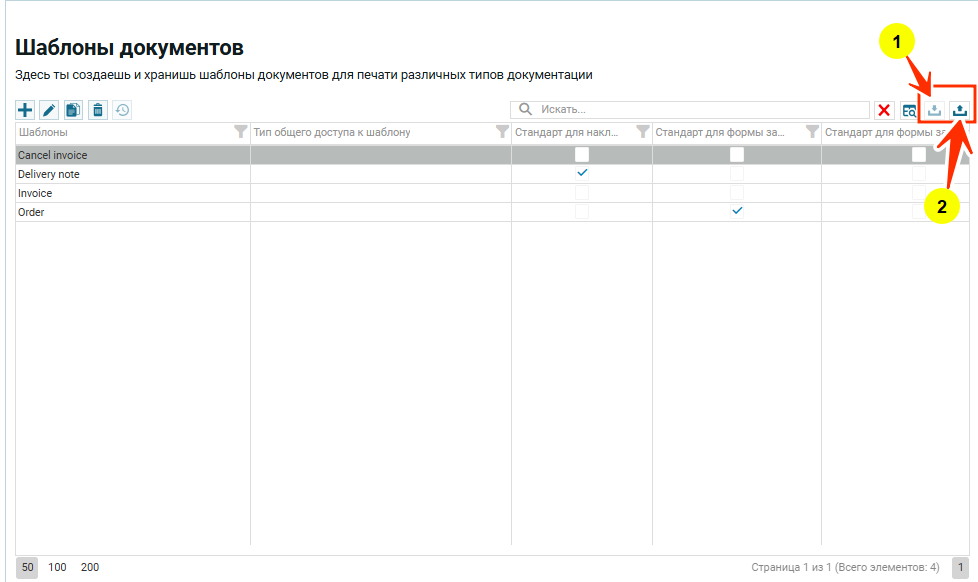Screen dimensions: 978x582
Task: Open filter for the Шаблоны column
Action: point(240,132)
